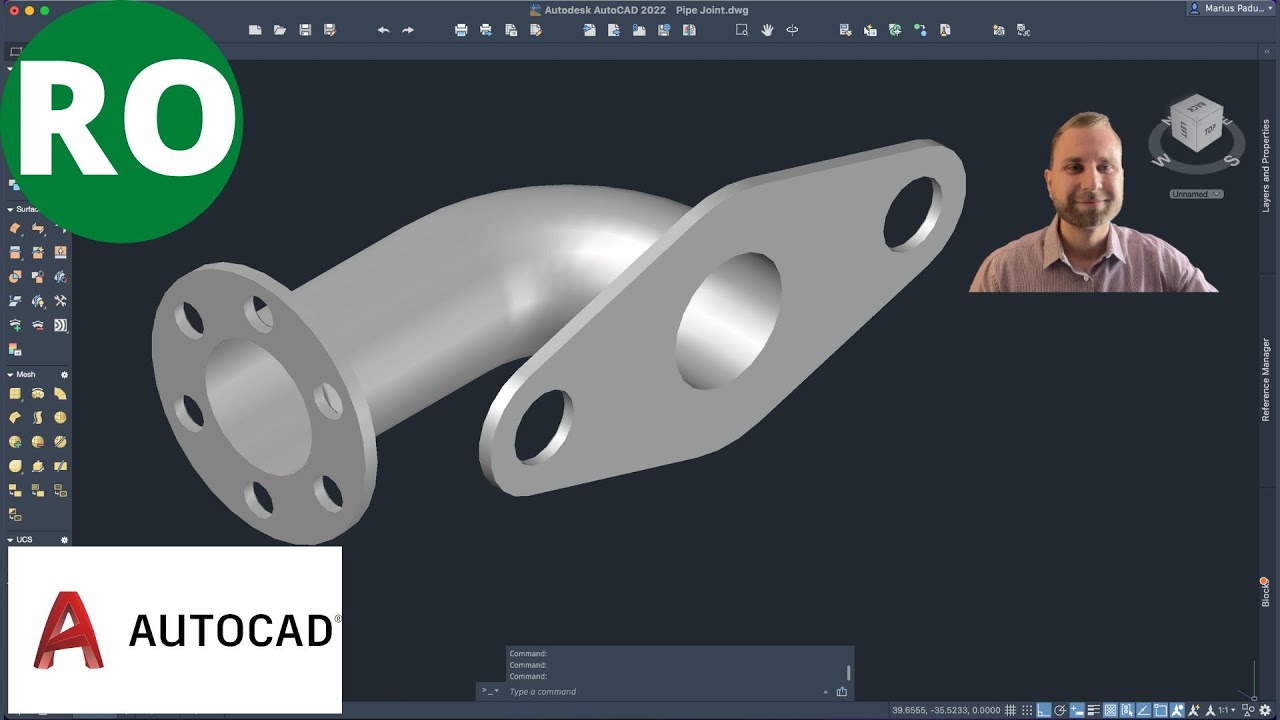Viewport: 1280px width, 720px height.
Task: Click the first tool icon in the Surface panel
Action: coord(15,228)
